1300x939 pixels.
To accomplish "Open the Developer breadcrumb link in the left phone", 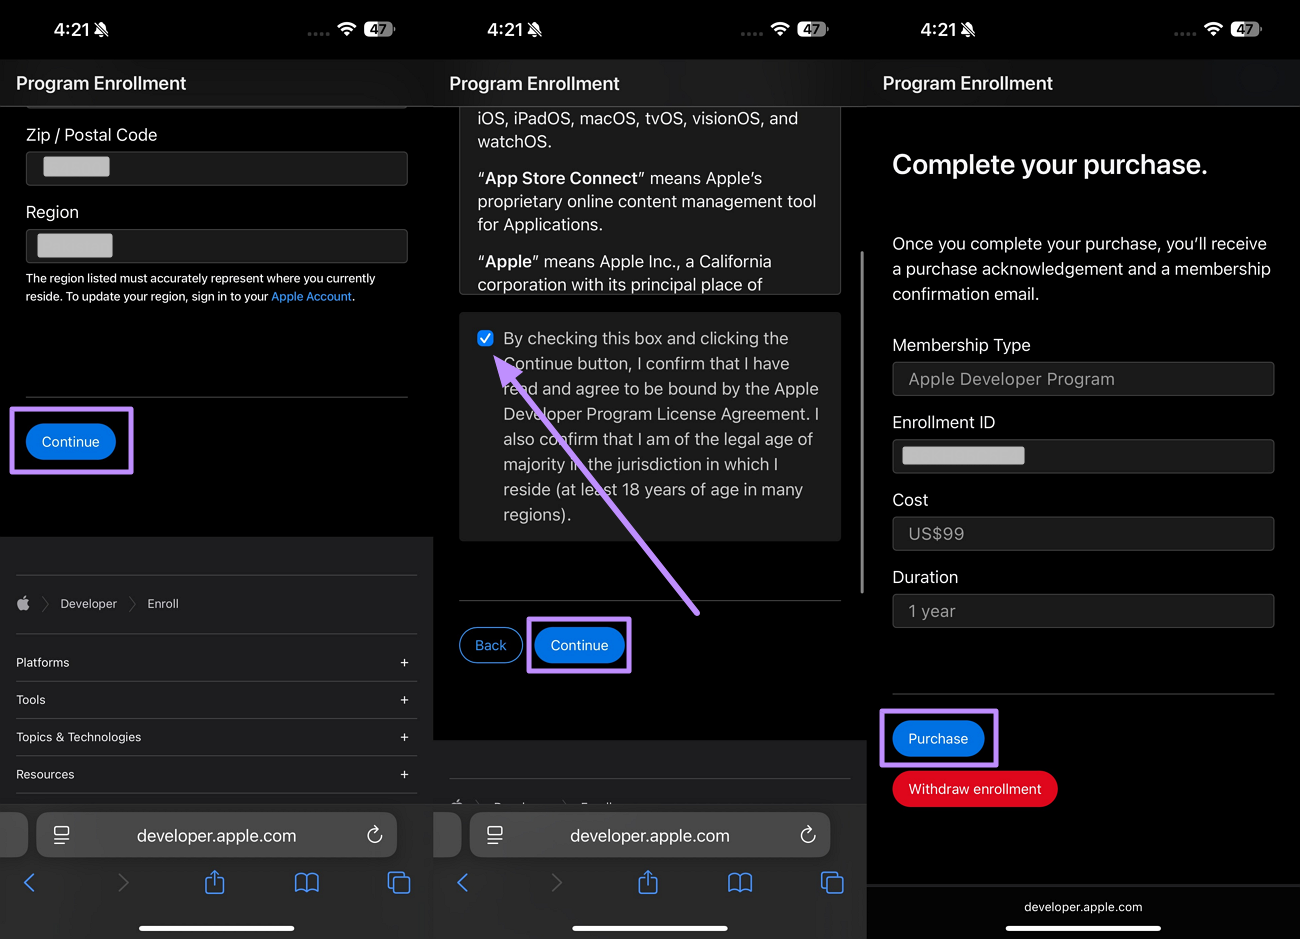I will click(88, 604).
